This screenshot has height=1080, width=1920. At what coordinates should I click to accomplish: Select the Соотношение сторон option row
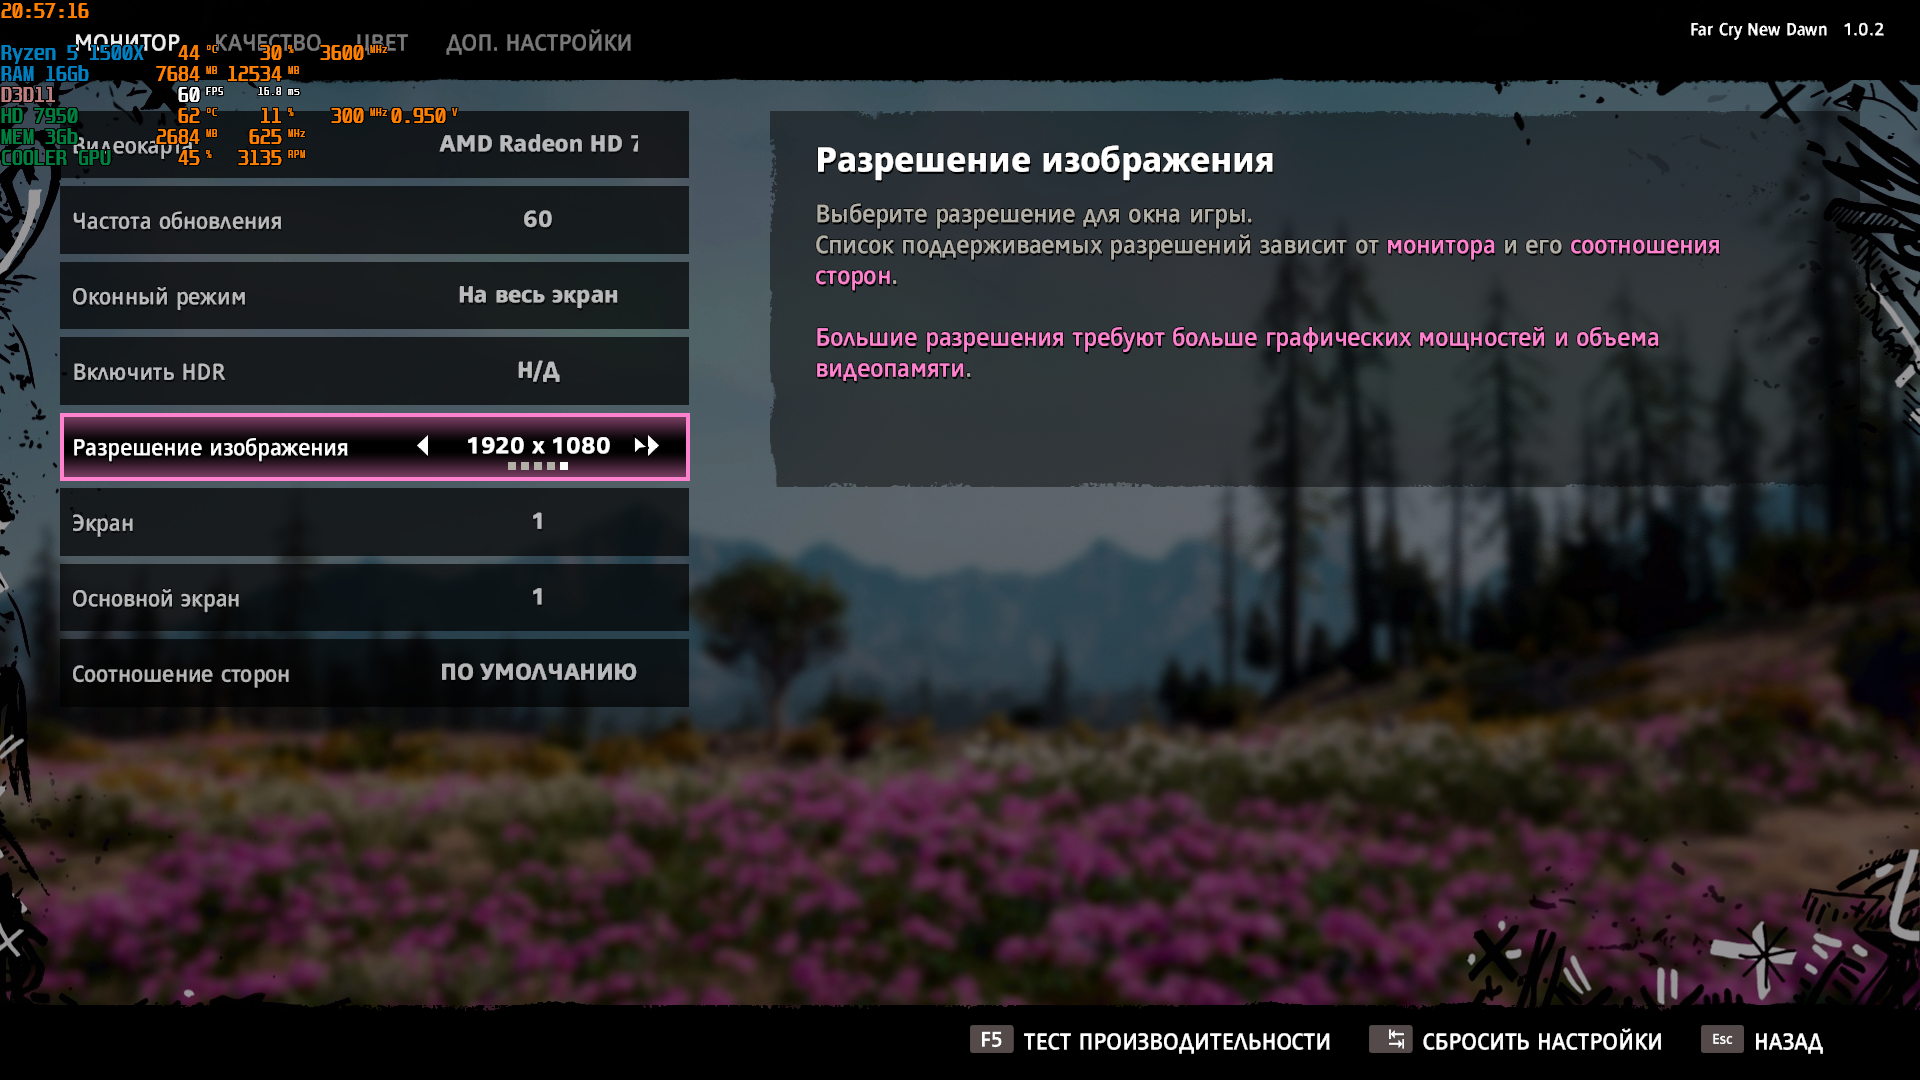tap(374, 673)
